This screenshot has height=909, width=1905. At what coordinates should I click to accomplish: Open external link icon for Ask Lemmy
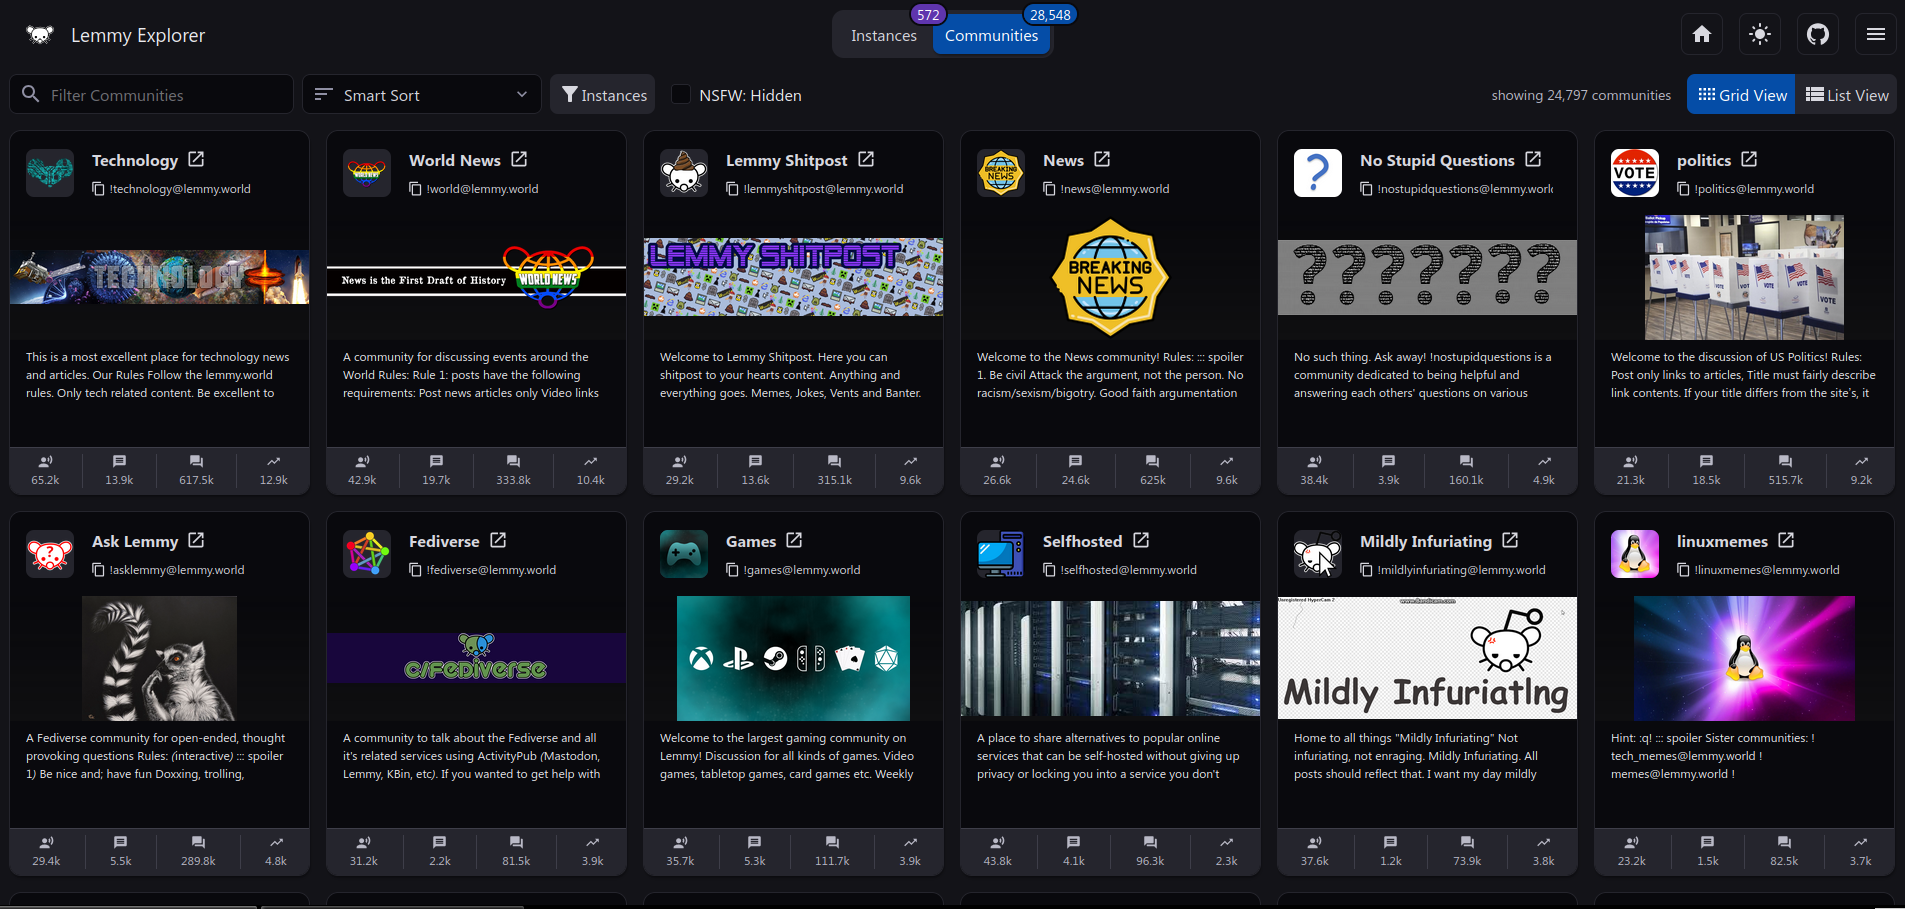pyautogui.click(x=196, y=540)
